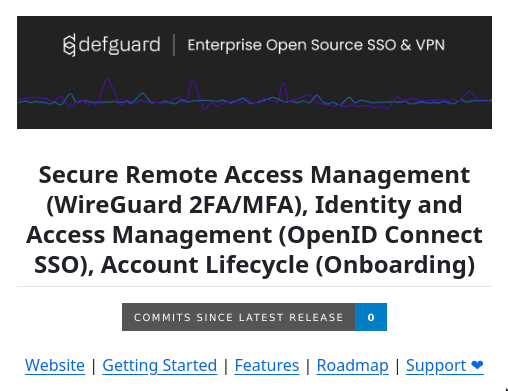Click the Account Lifecycle (Onboarding) heading text

coord(288,265)
